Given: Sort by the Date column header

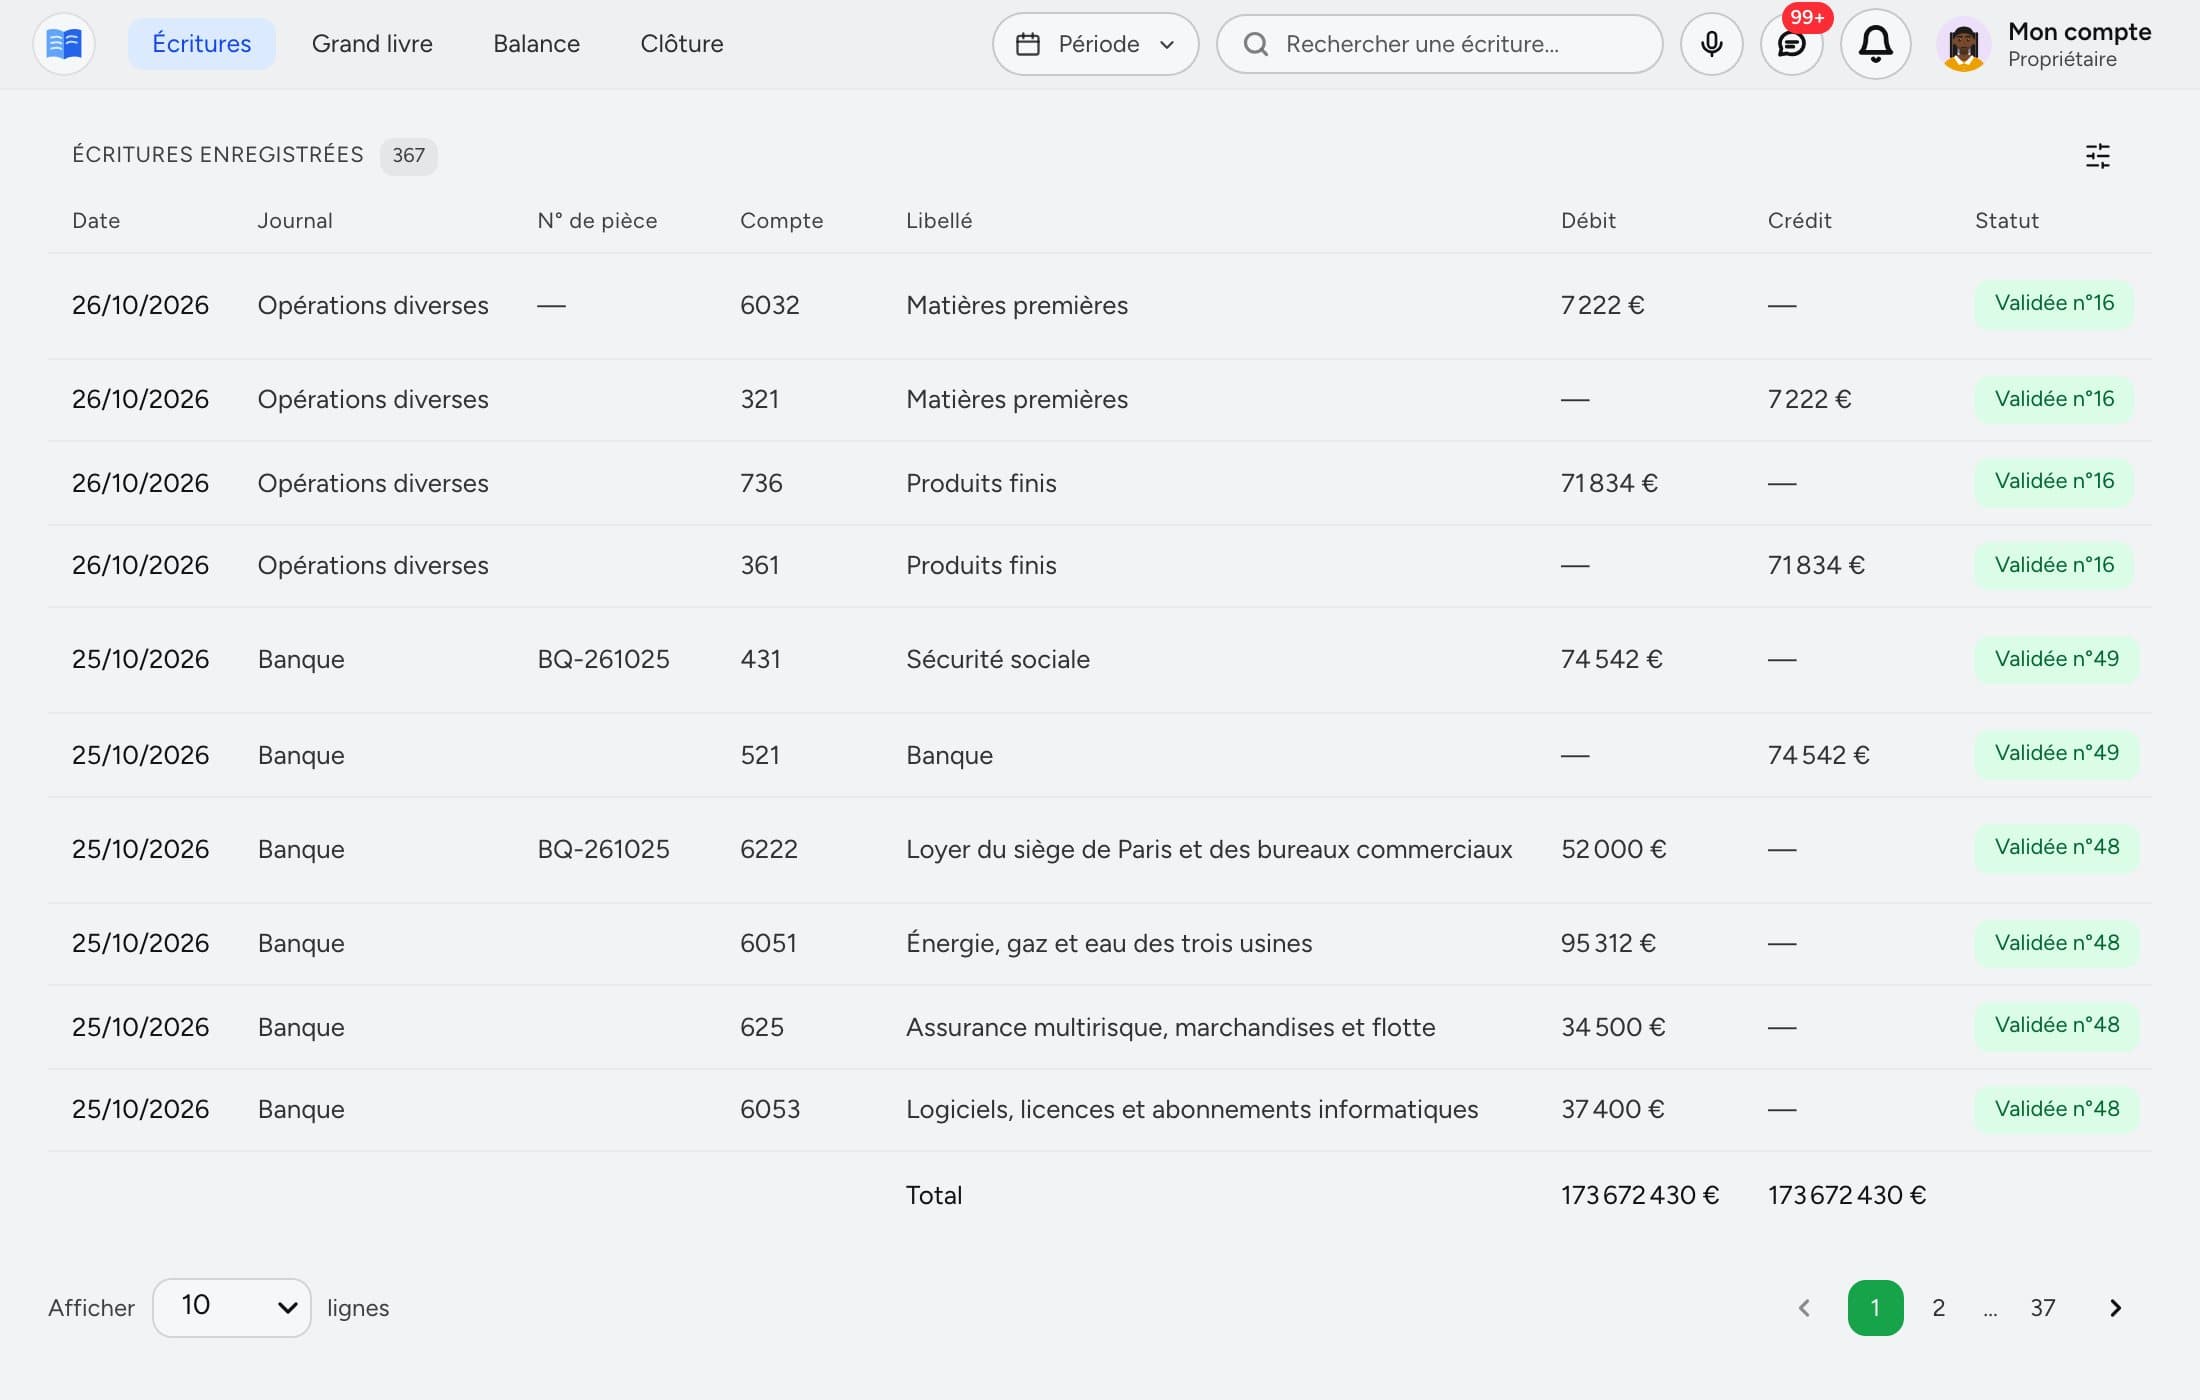Looking at the screenshot, I should (x=96, y=221).
